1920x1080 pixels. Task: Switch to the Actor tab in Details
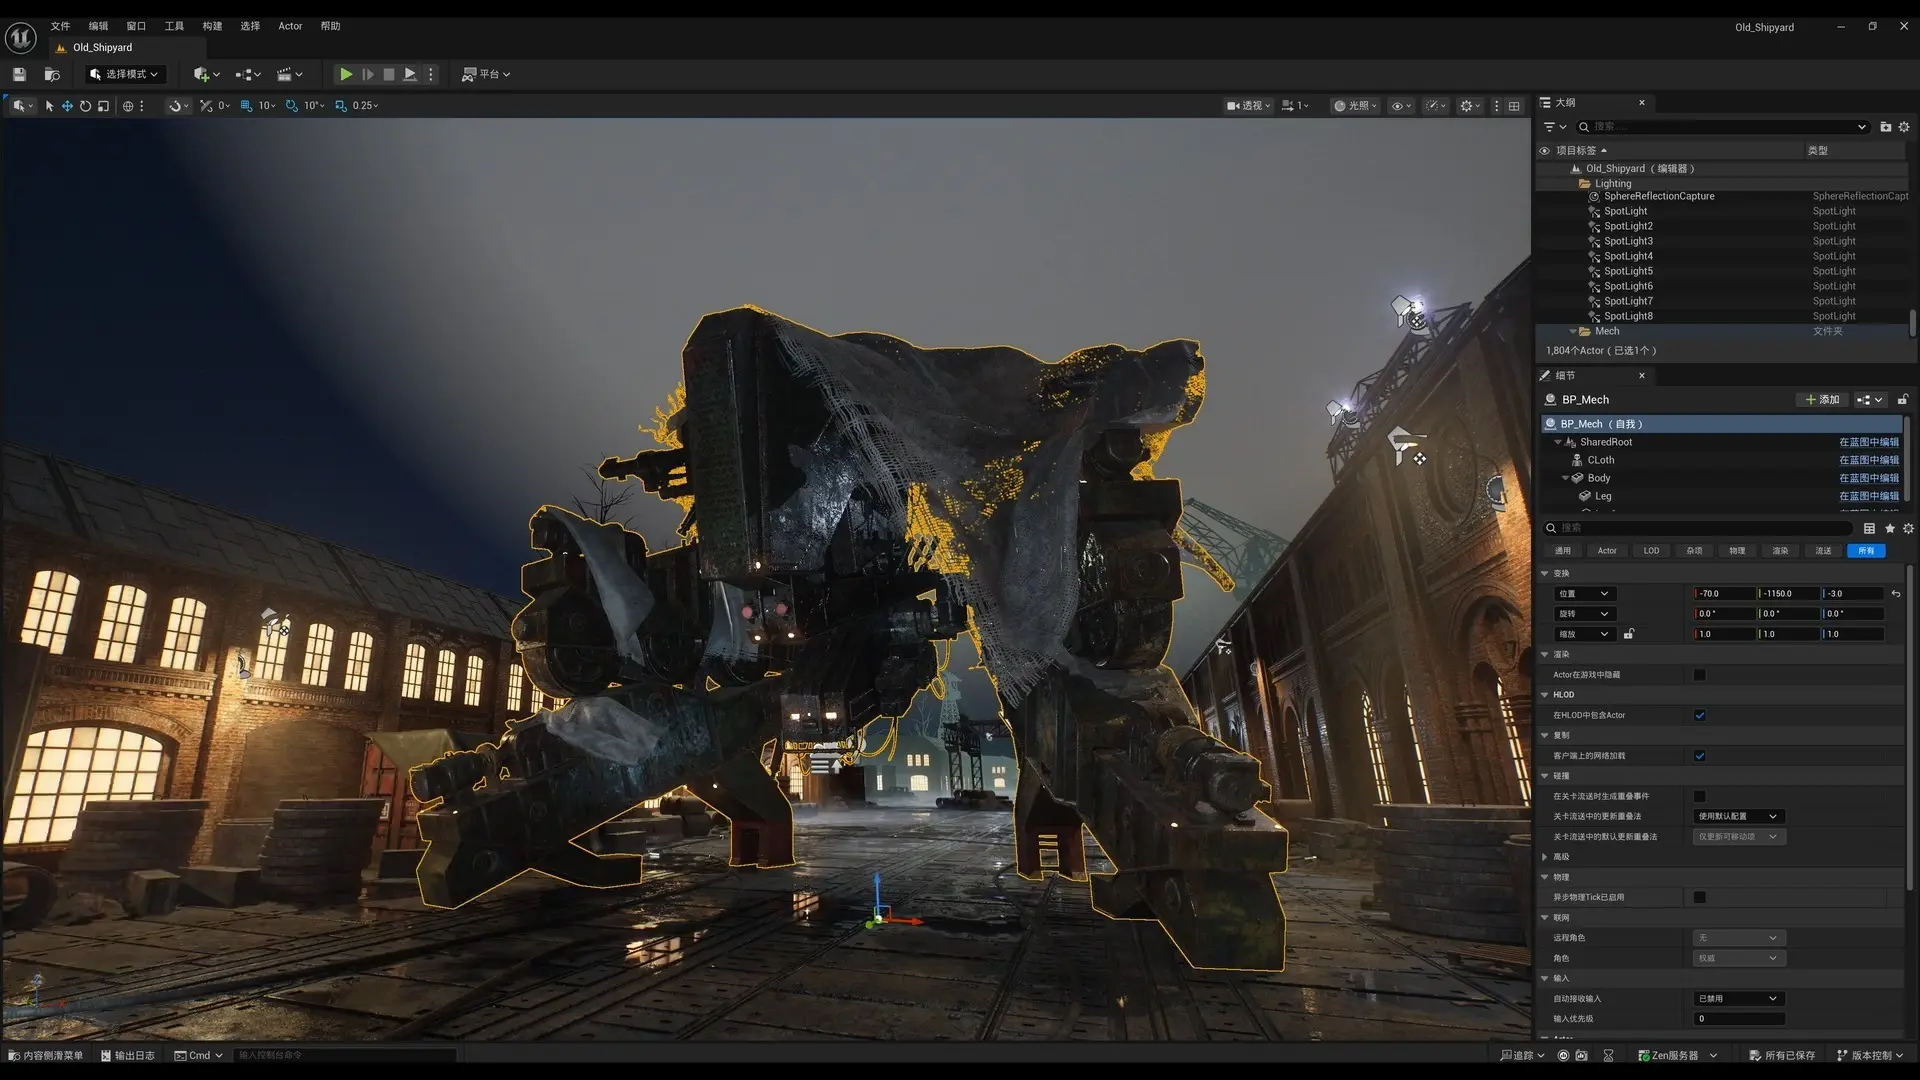tap(1607, 551)
